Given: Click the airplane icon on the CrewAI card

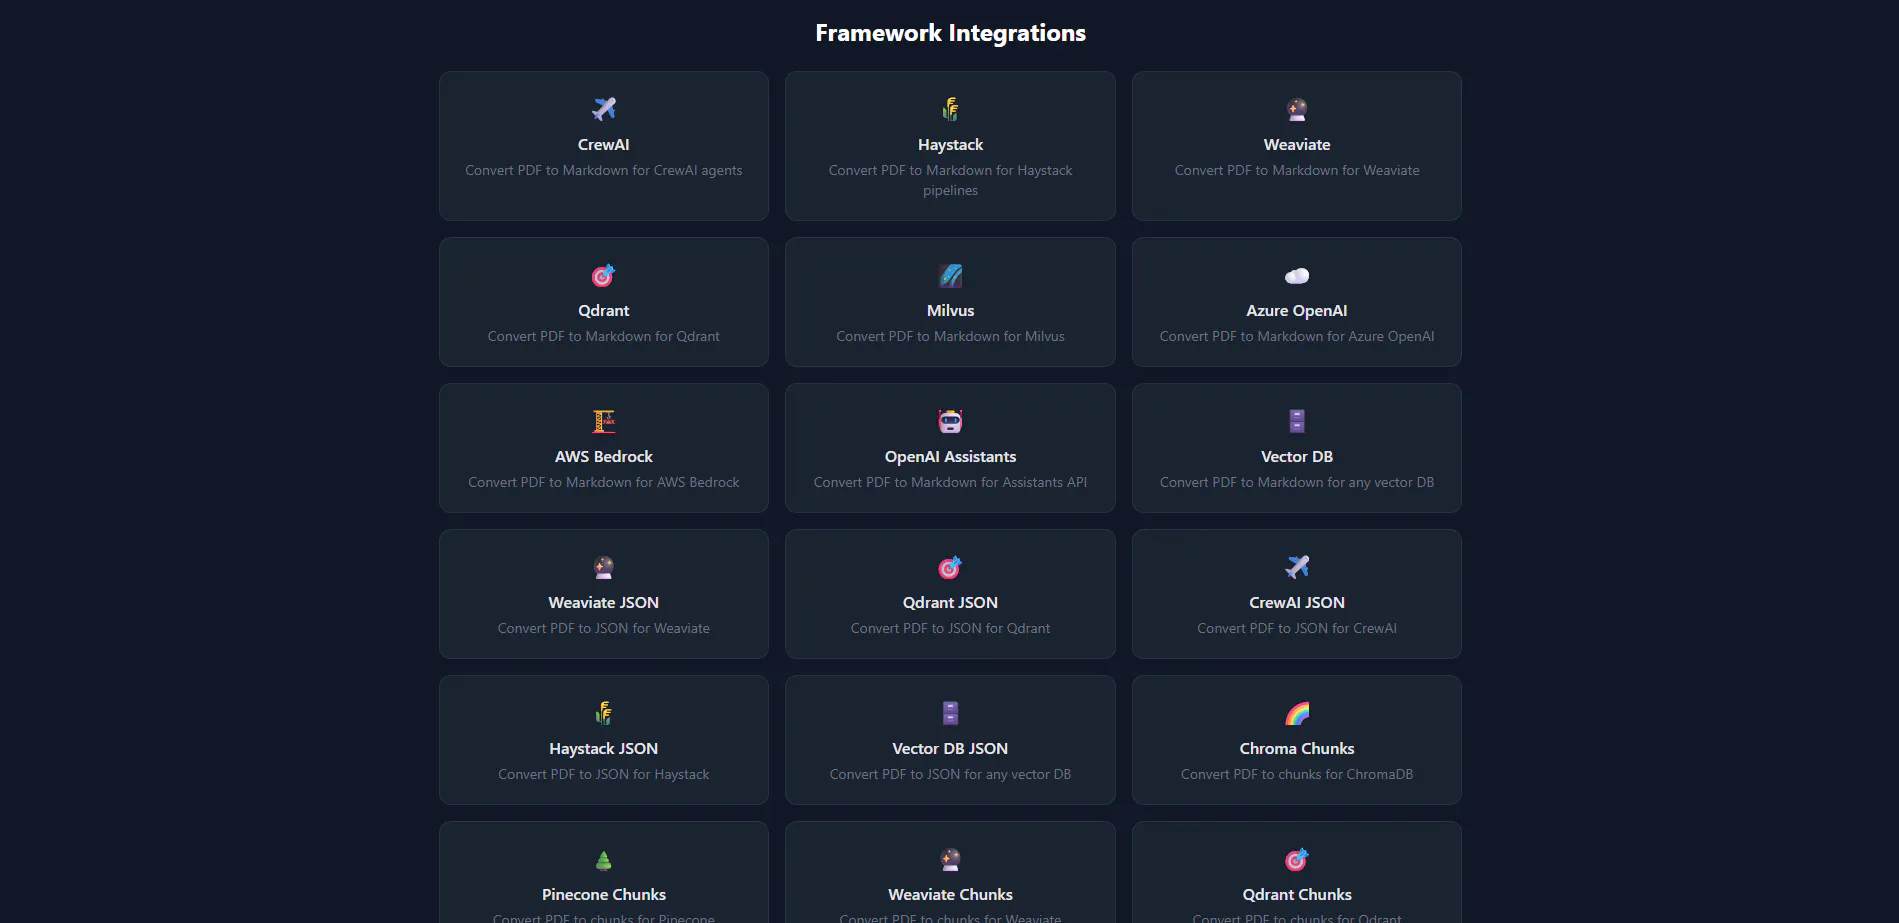Looking at the screenshot, I should pos(604,109).
